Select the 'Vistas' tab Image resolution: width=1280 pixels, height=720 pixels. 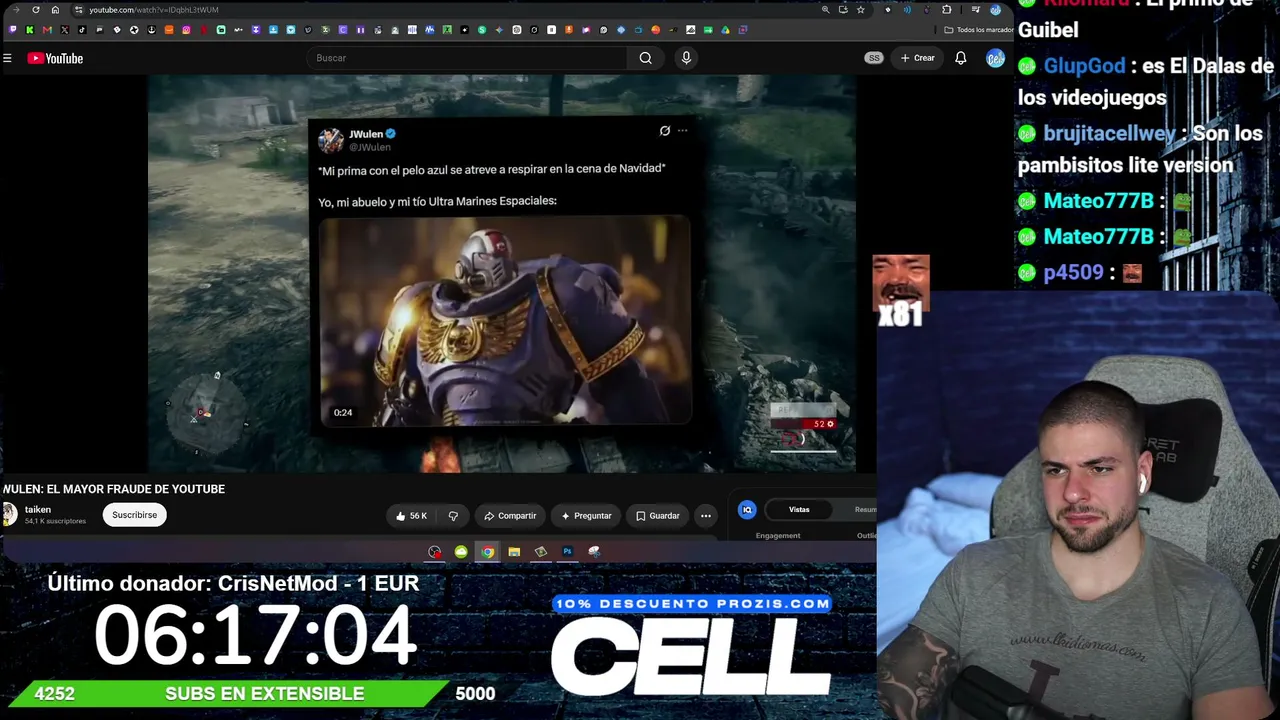799,510
